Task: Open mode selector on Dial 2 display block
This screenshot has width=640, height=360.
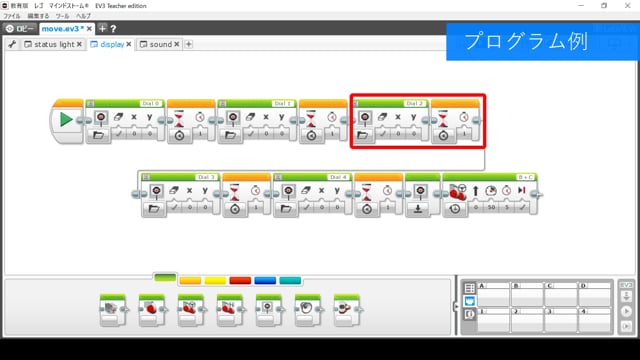Action: pyautogui.click(x=362, y=135)
